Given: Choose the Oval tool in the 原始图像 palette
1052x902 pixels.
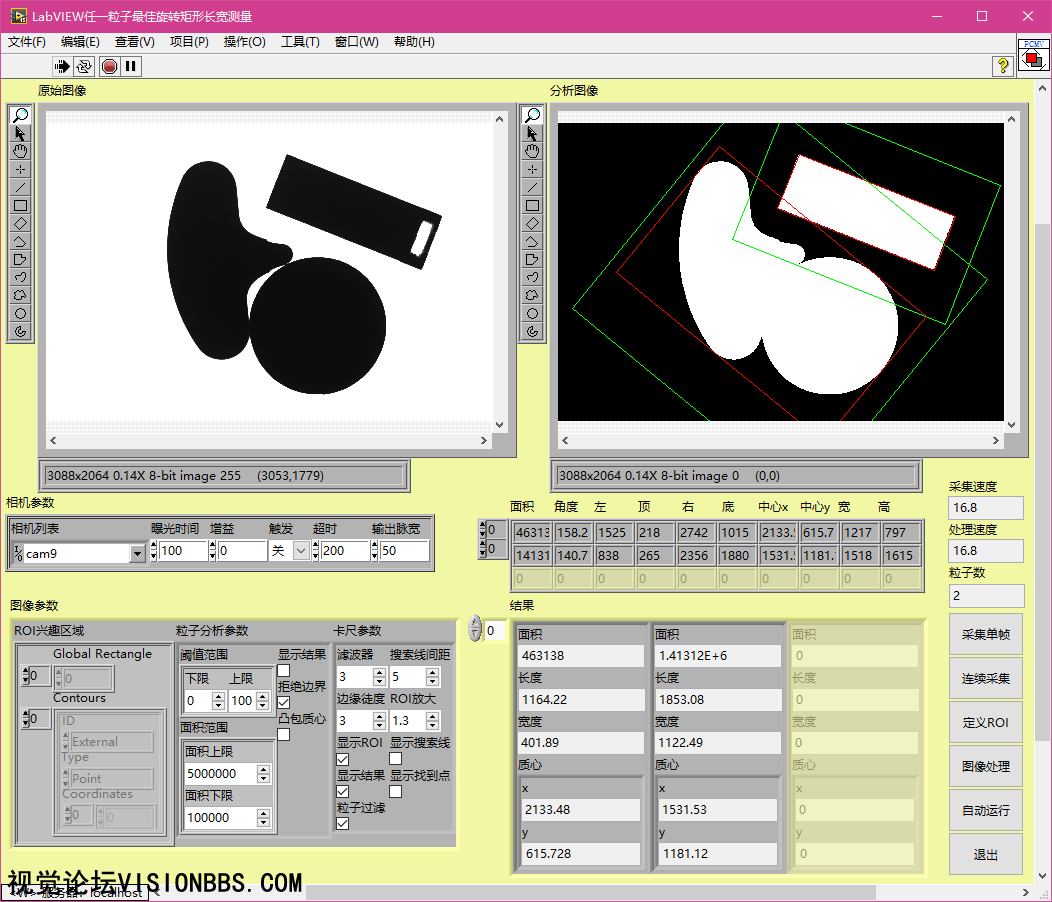Looking at the screenshot, I should 20,313.
